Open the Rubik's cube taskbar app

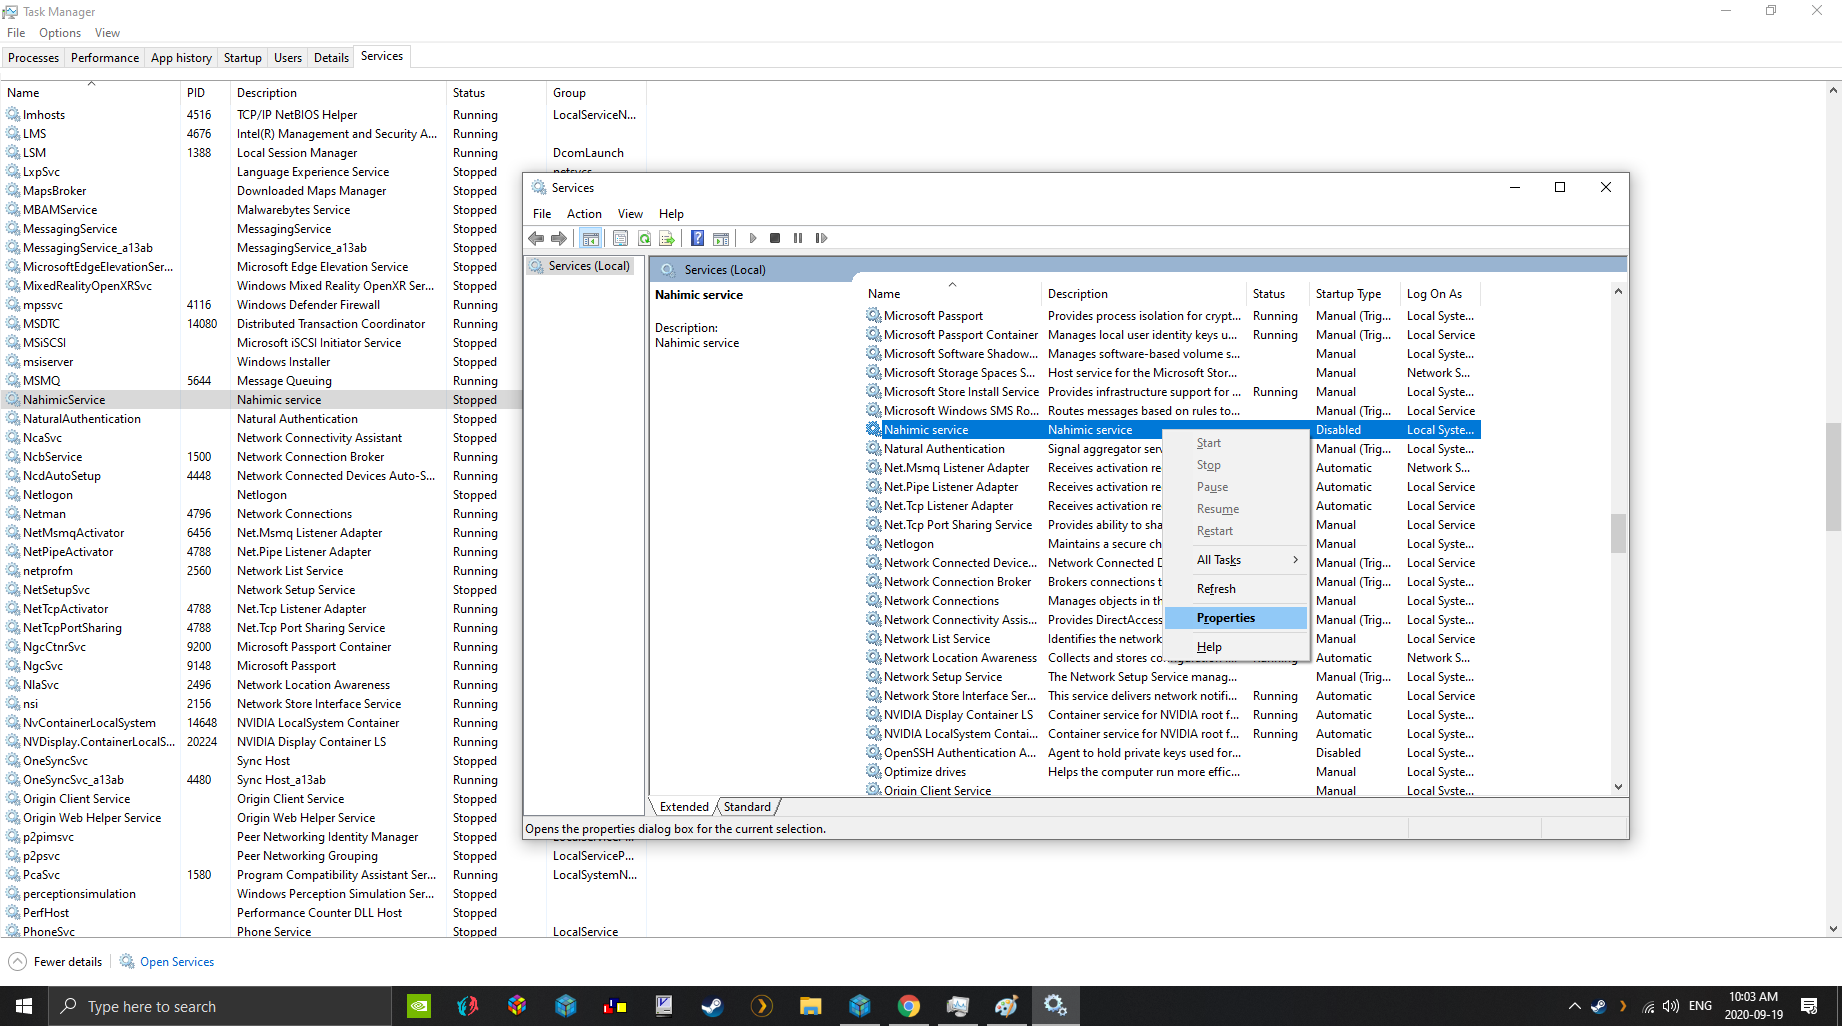click(517, 1006)
